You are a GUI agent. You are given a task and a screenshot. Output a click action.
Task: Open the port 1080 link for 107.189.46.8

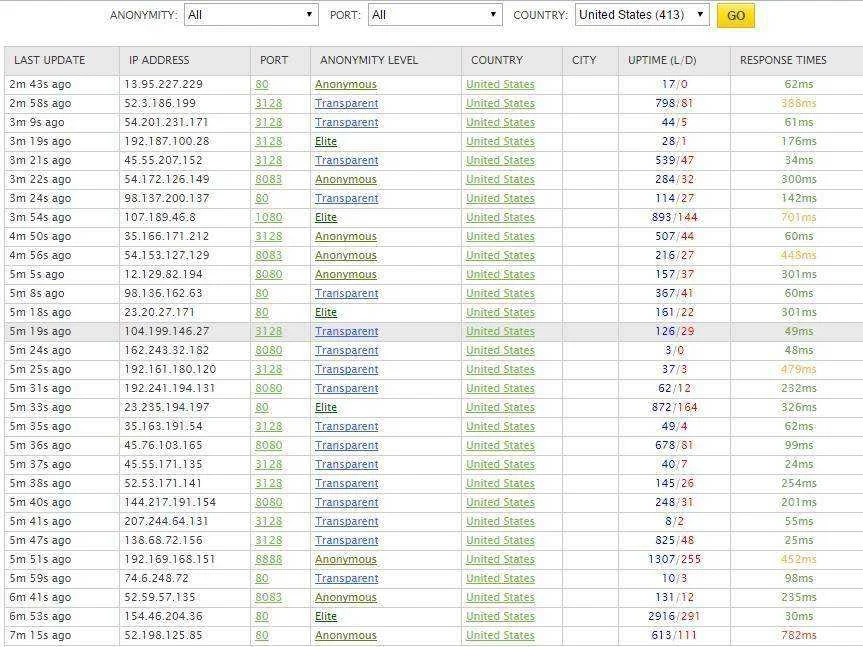[x=269, y=217]
